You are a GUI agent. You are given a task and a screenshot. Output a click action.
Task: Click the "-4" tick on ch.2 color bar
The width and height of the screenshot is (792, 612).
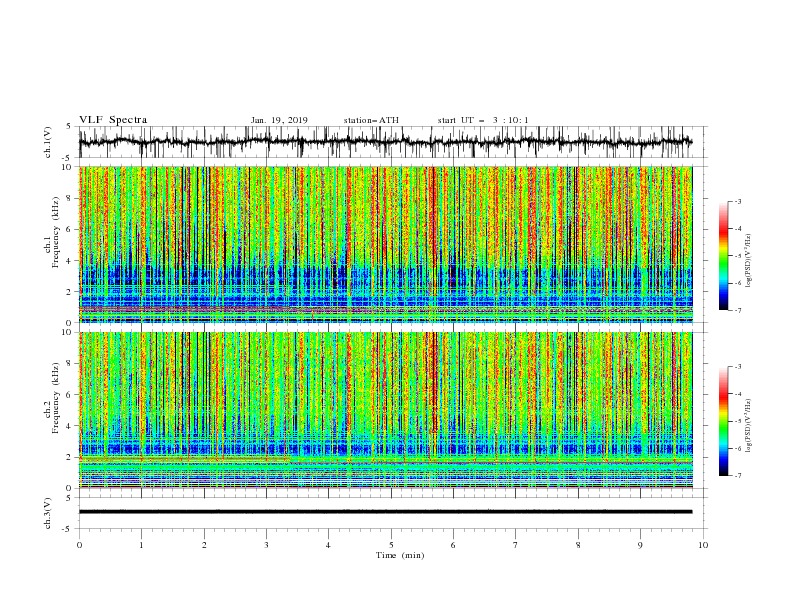click(738, 394)
